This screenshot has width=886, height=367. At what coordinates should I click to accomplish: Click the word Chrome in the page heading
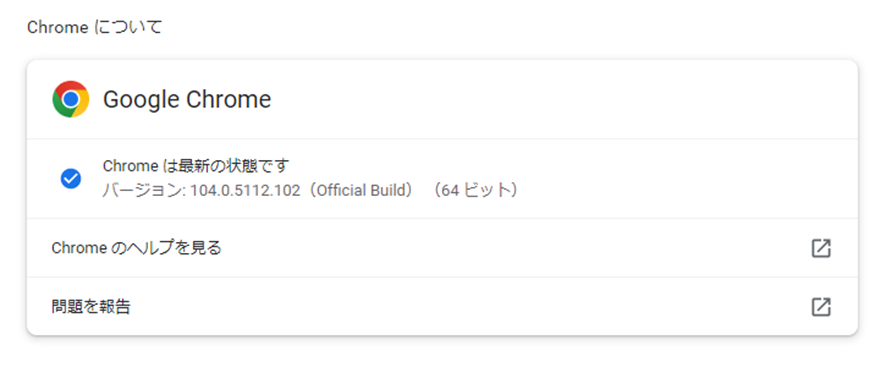click(x=58, y=27)
